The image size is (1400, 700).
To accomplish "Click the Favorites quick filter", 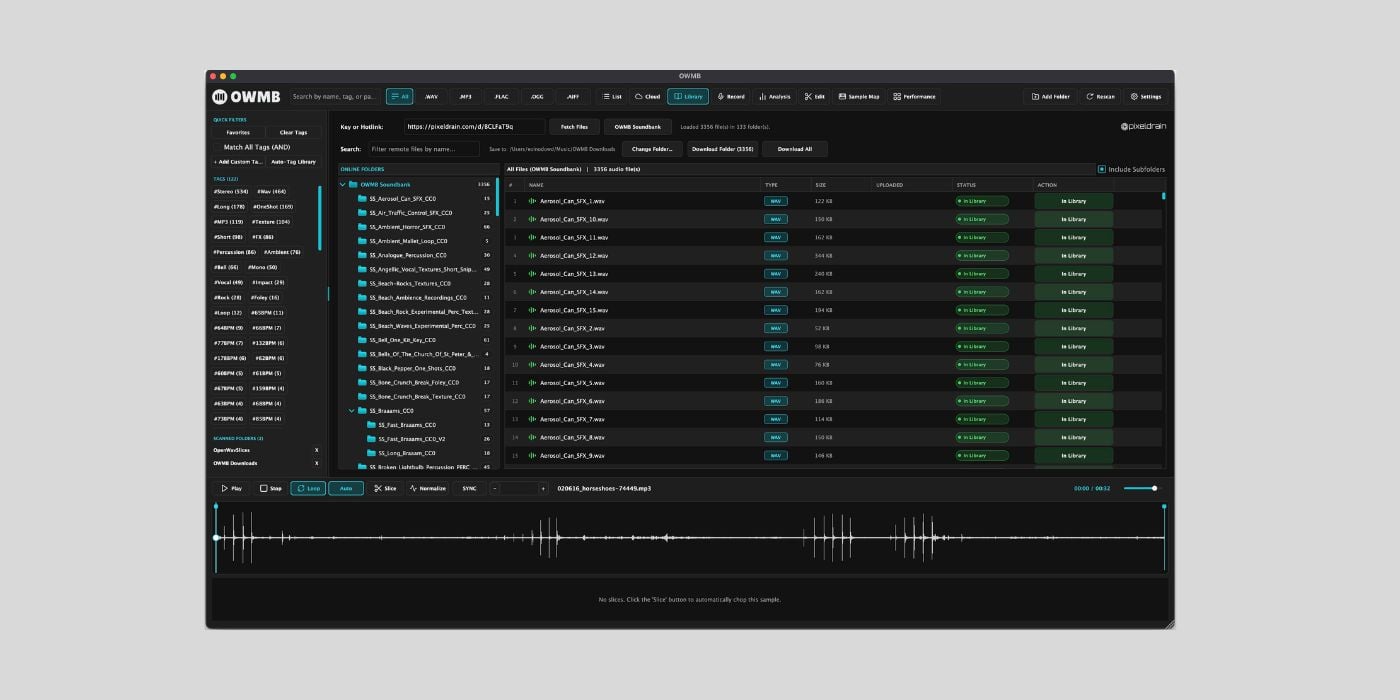I will tap(238, 132).
